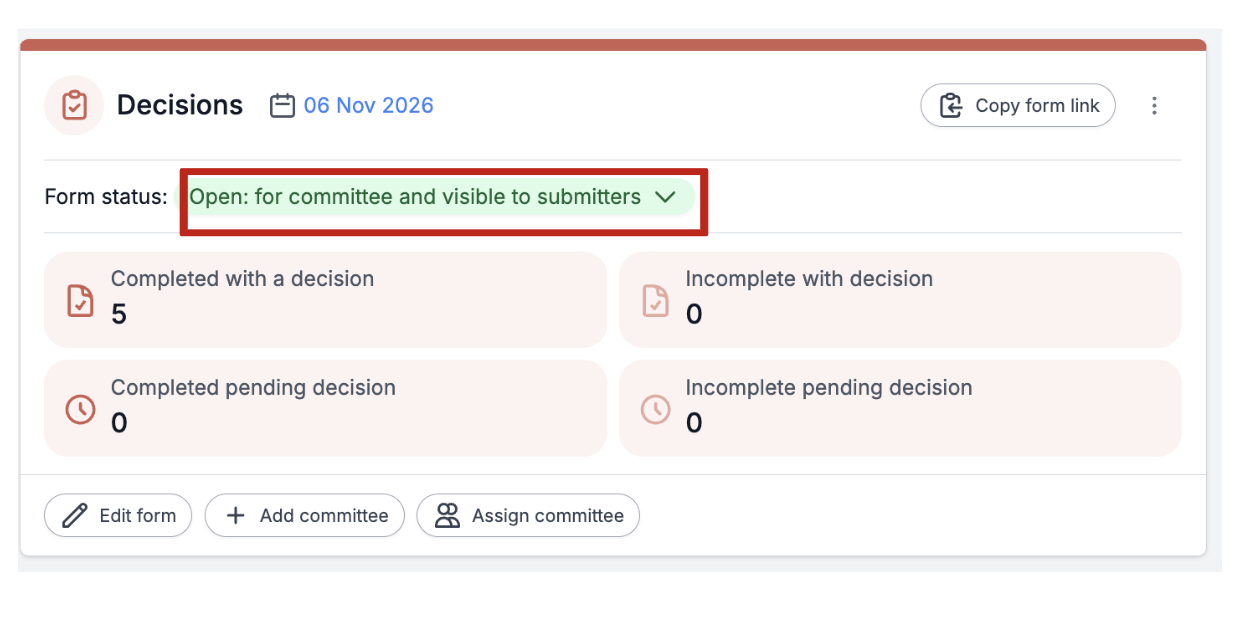Click the Completed pending decision clock icon
The width and height of the screenshot is (1250, 620).
[x=80, y=408]
